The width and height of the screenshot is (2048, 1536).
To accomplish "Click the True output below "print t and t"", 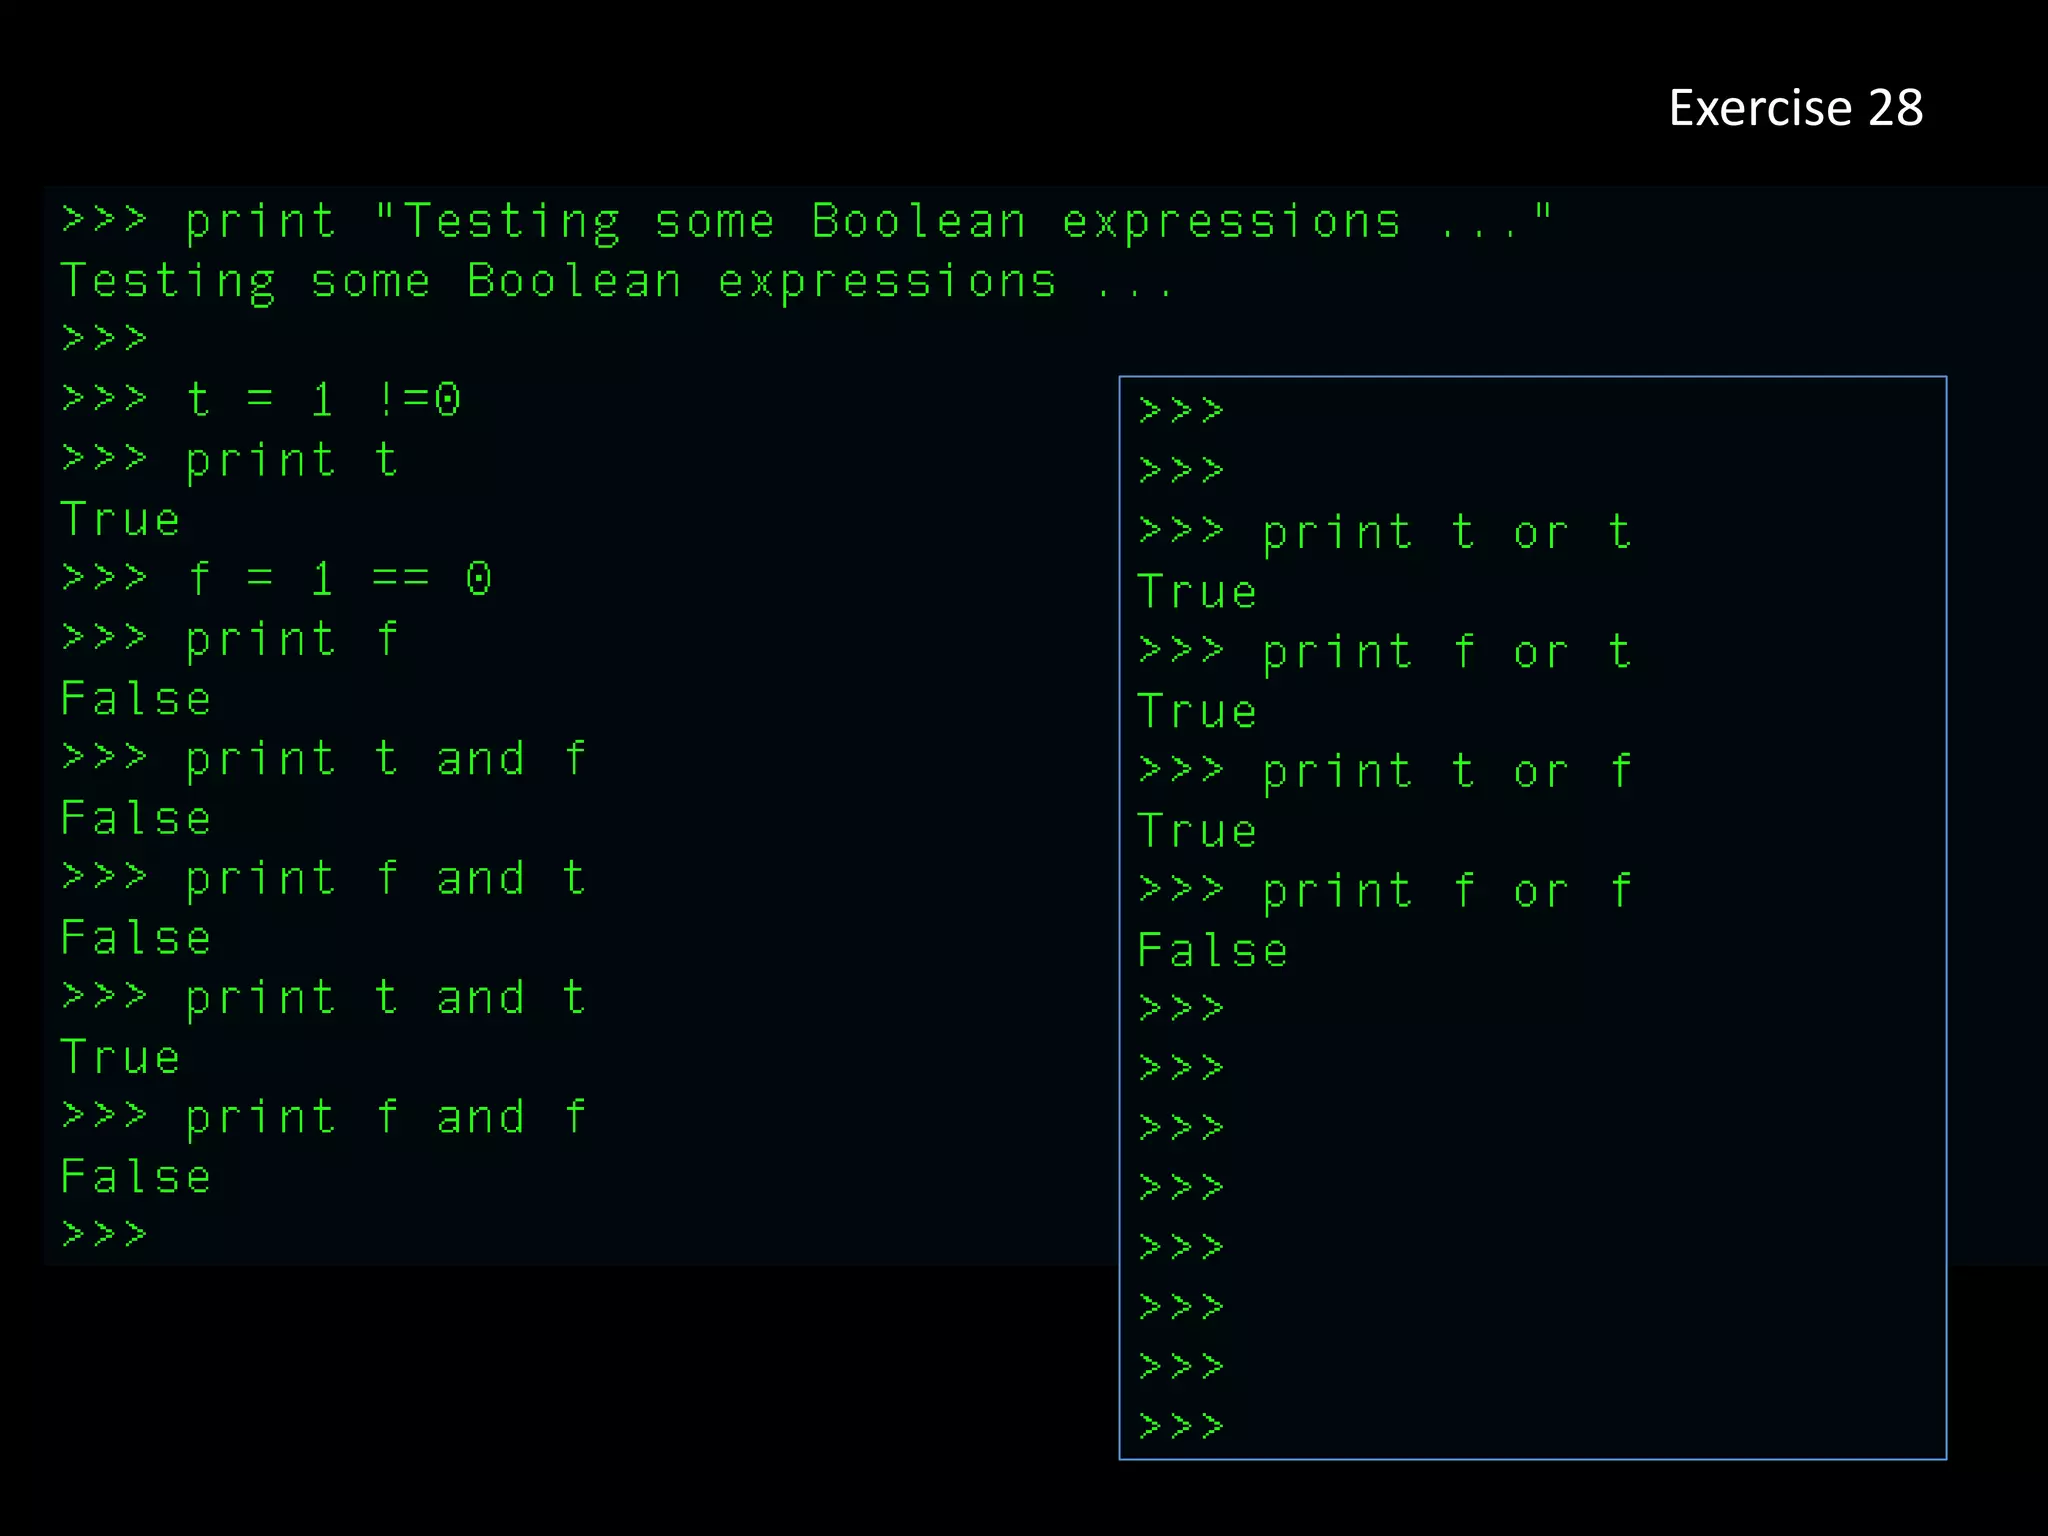I will 120,1057.
